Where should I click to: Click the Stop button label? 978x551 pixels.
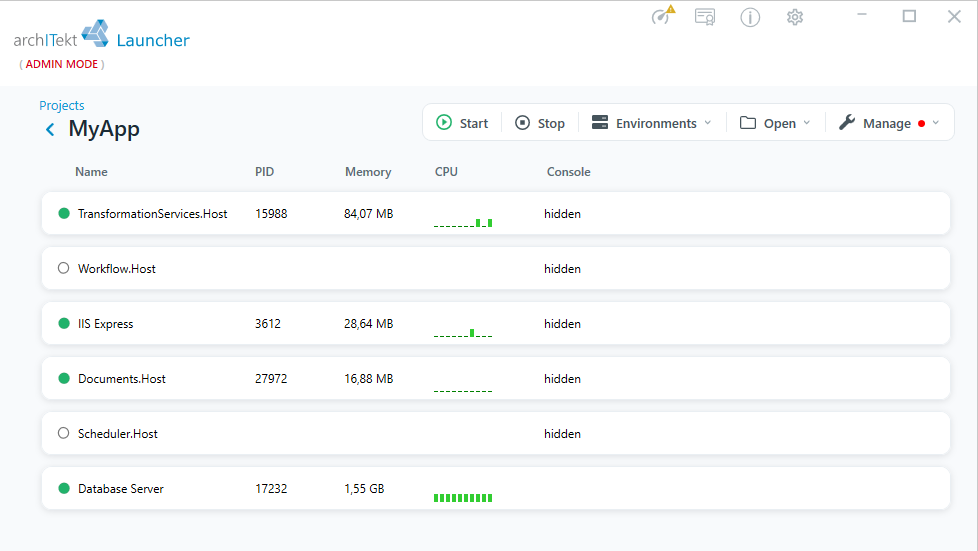pyautogui.click(x=551, y=124)
